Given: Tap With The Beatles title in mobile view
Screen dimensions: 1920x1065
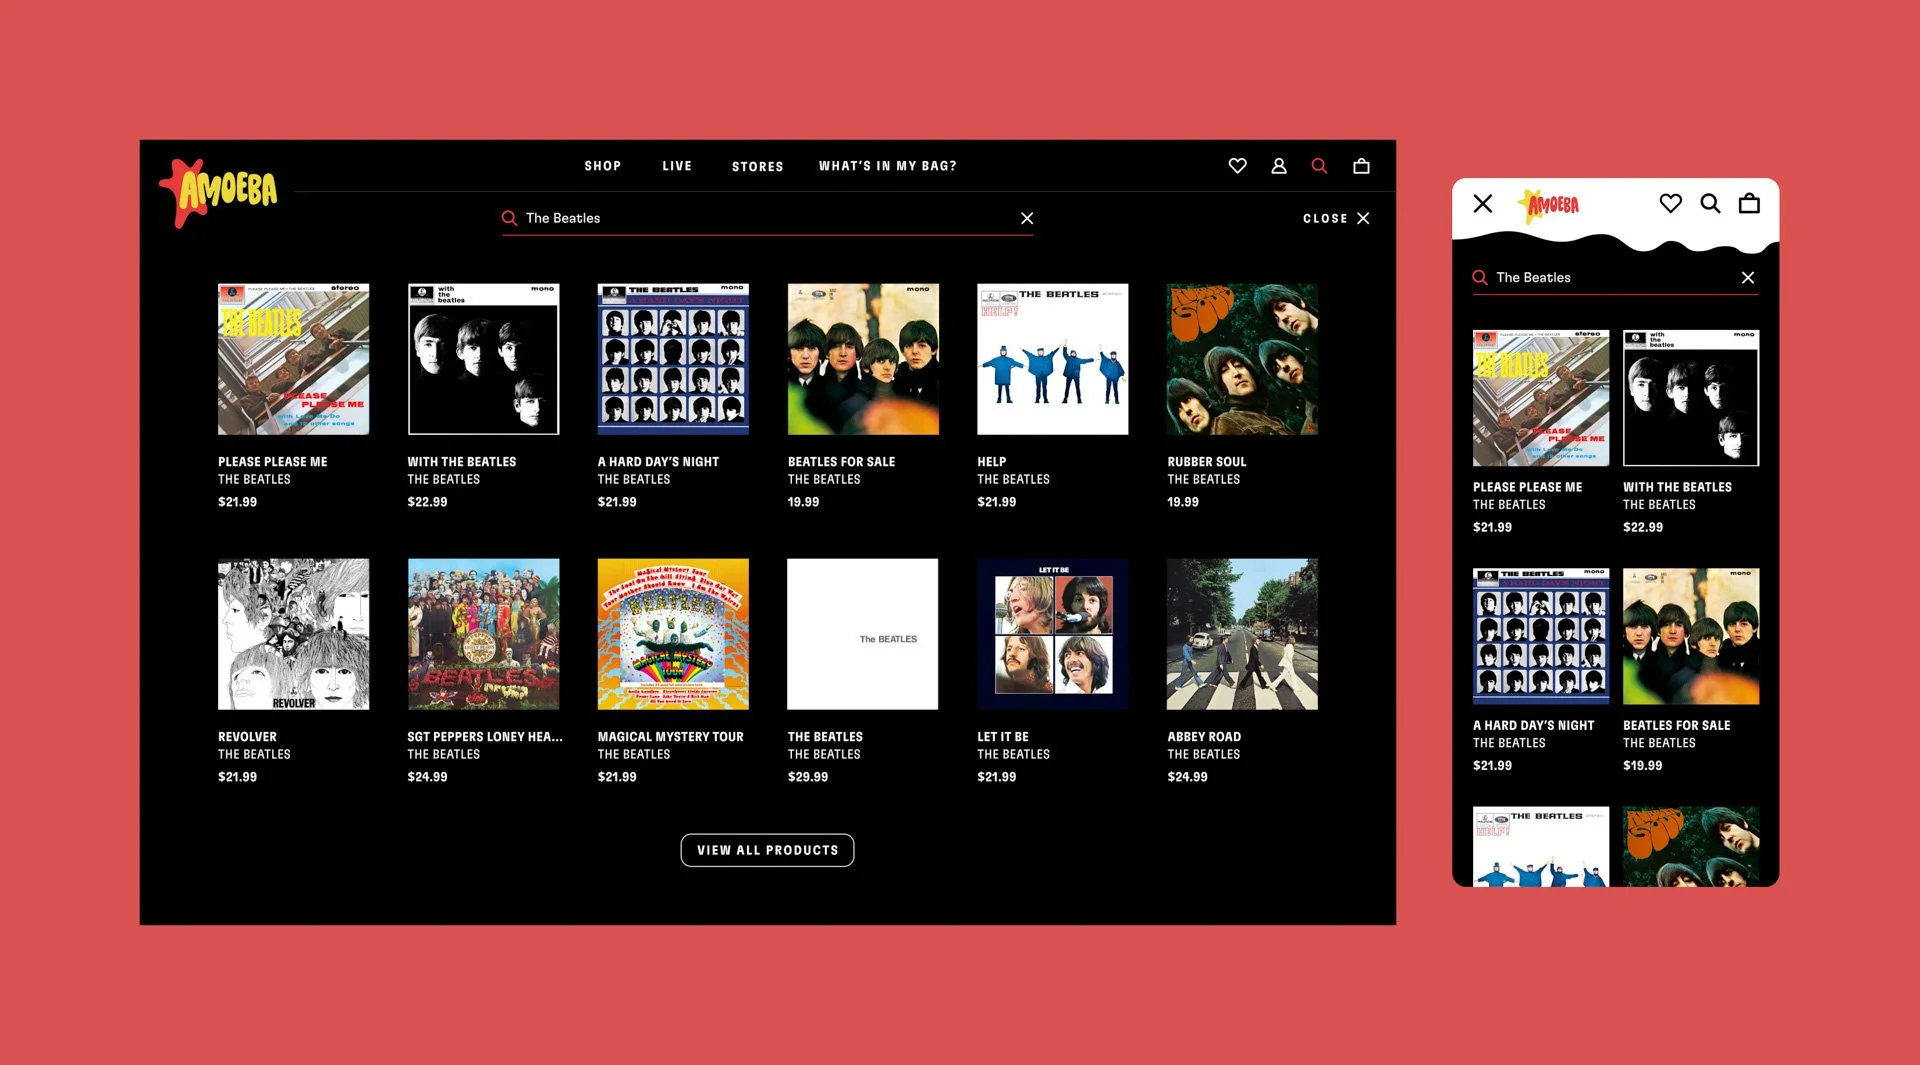Looking at the screenshot, I should tap(1677, 487).
